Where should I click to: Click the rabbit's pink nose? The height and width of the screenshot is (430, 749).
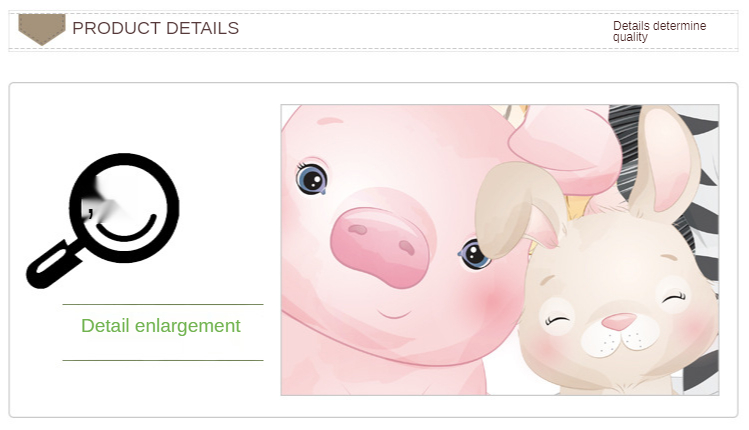point(619,322)
